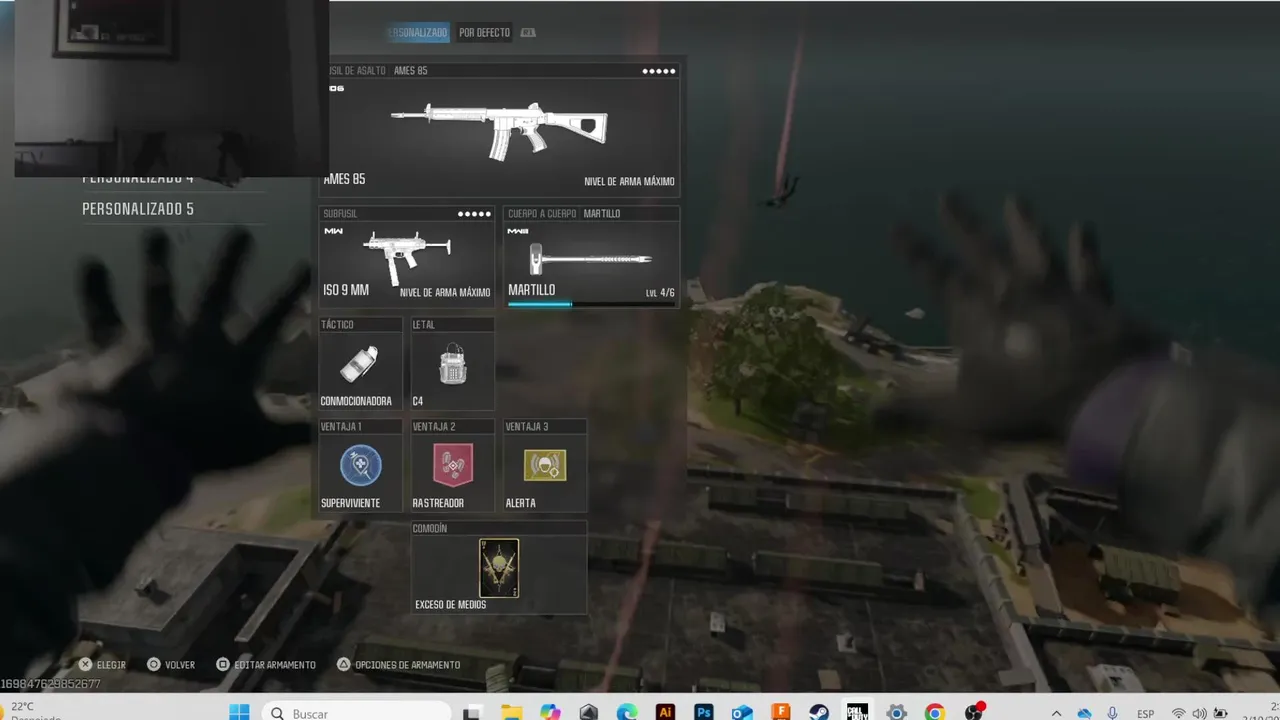Select the AMES 85 assault rifle slot

coord(499,130)
